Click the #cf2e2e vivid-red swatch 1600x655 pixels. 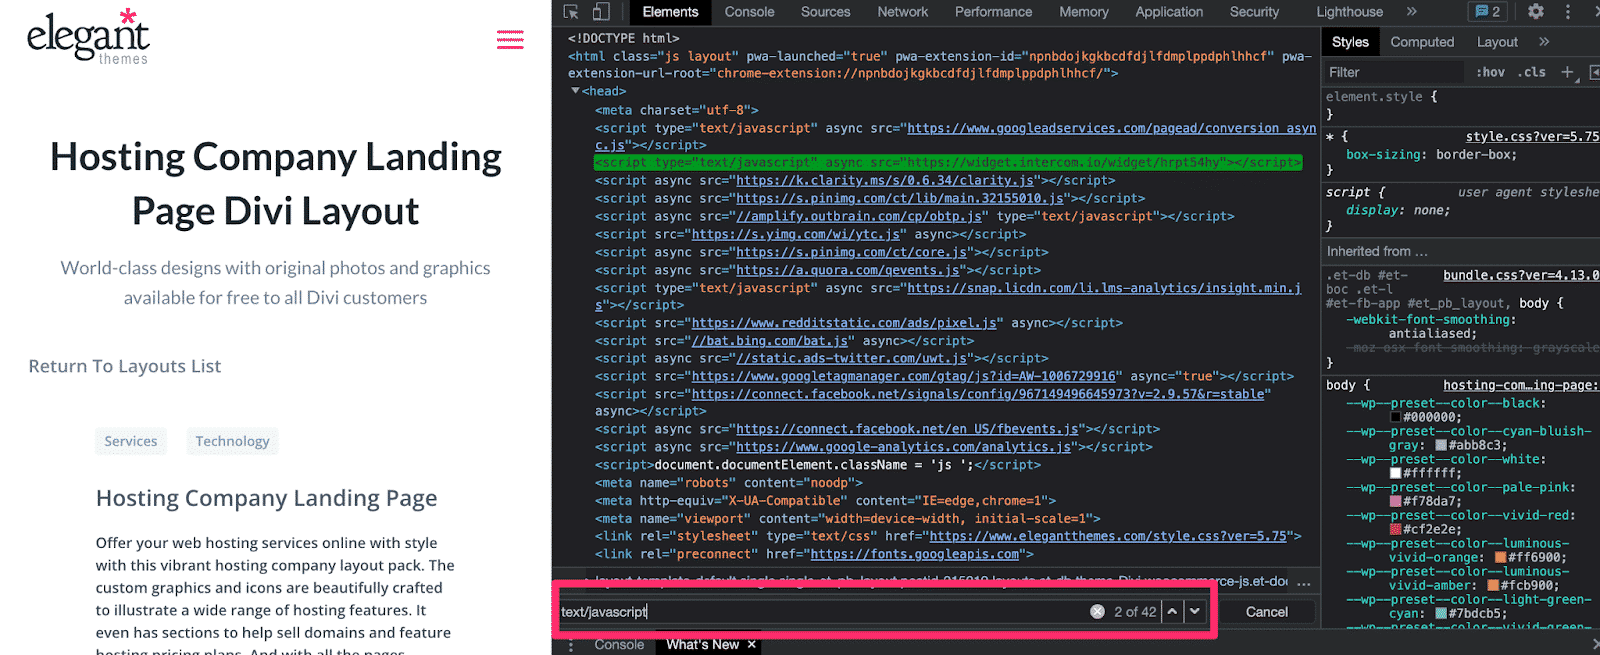tap(1395, 530)
